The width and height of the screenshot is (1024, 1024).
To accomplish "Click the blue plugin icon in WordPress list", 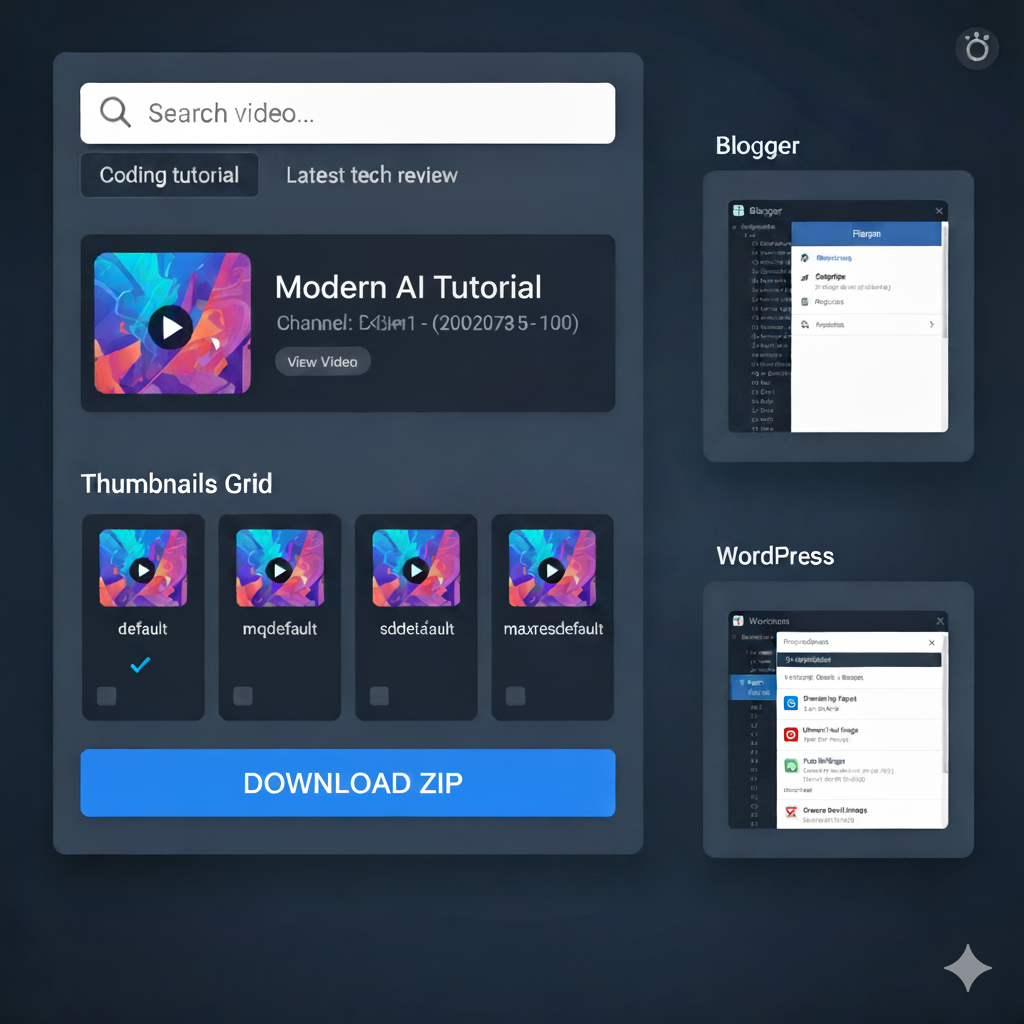I will coord(793,703).
